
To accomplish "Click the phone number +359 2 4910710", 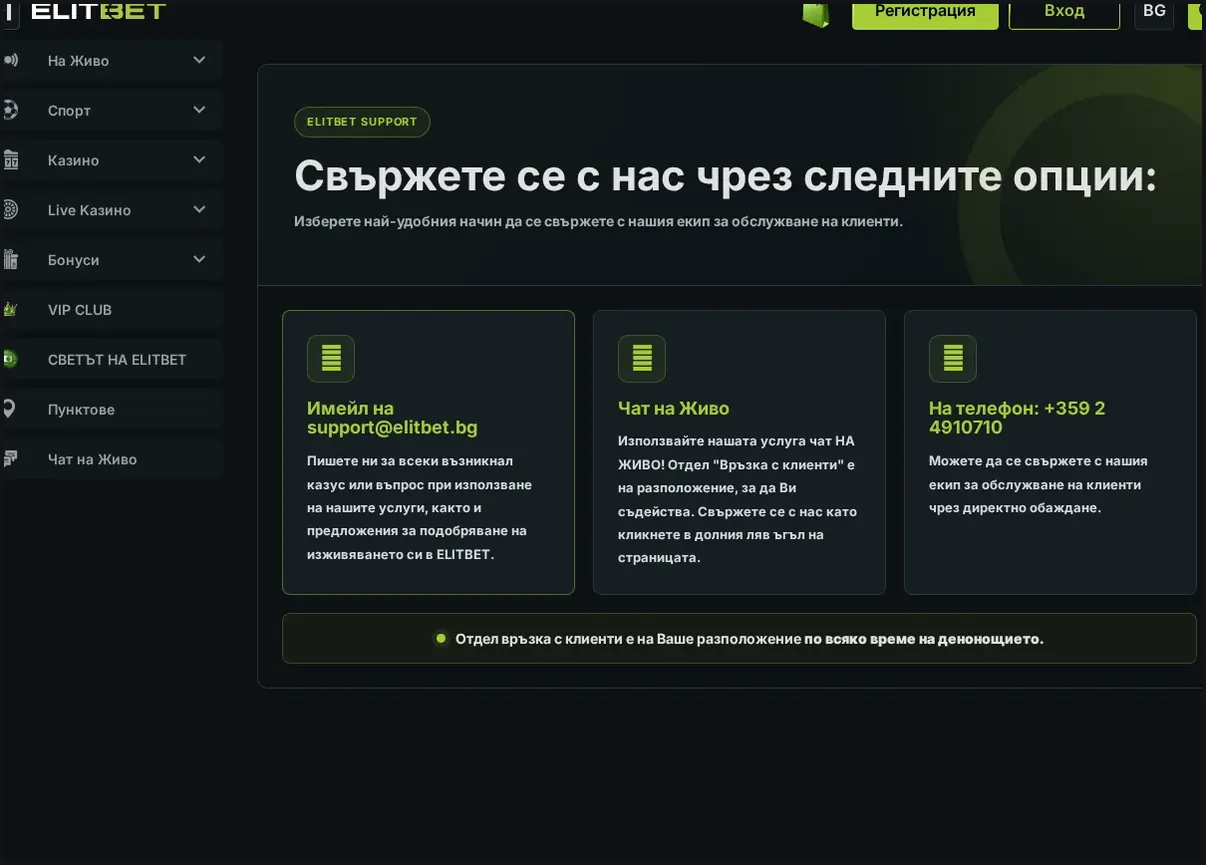I will click(1017, 418).
